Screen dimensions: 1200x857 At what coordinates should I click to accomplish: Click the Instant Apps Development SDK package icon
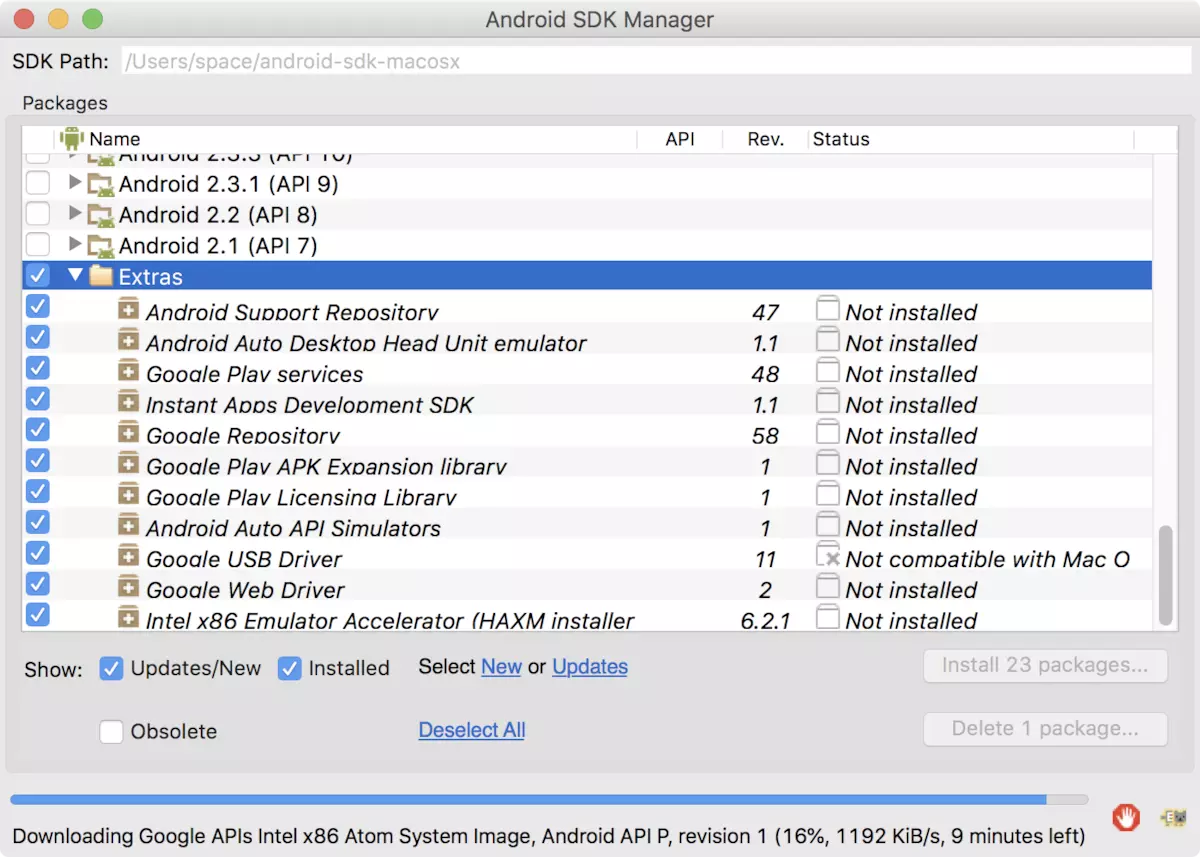pos(128,402)
